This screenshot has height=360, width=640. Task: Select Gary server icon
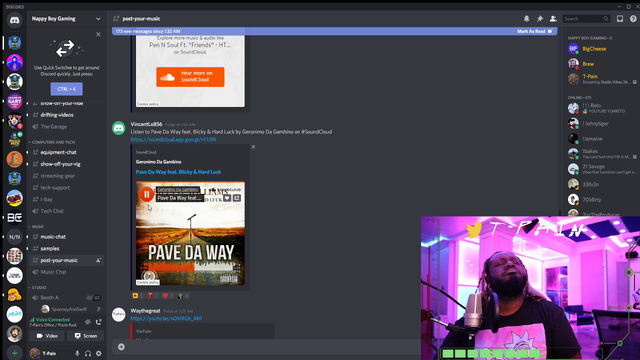click(14, 101)
